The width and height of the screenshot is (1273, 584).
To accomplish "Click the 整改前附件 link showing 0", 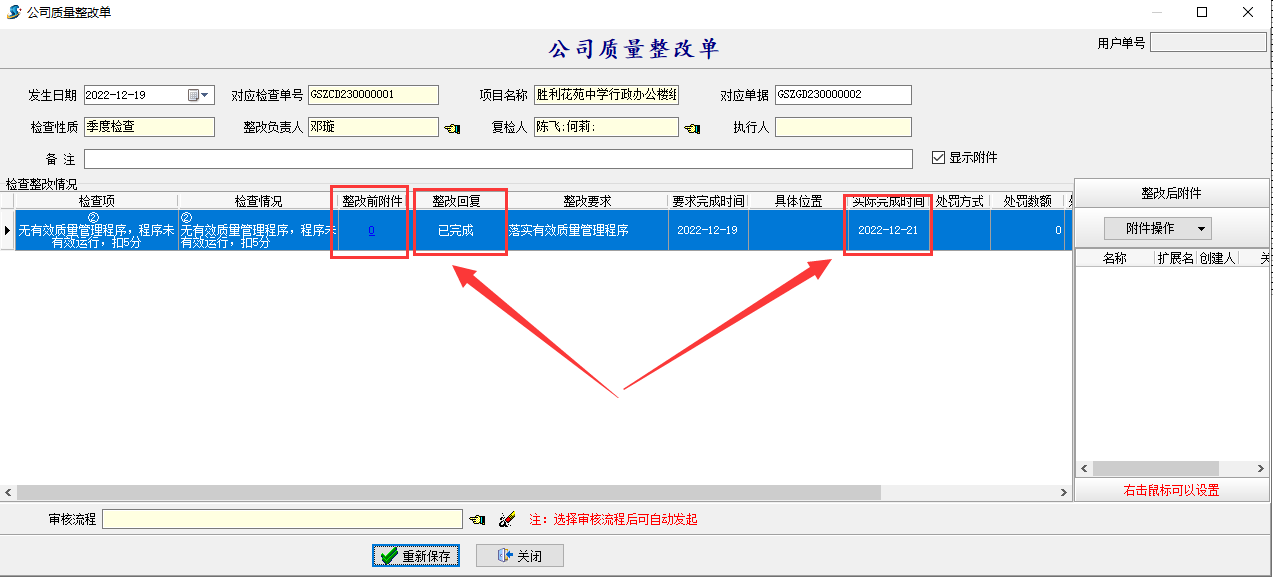I will point(371,230).
